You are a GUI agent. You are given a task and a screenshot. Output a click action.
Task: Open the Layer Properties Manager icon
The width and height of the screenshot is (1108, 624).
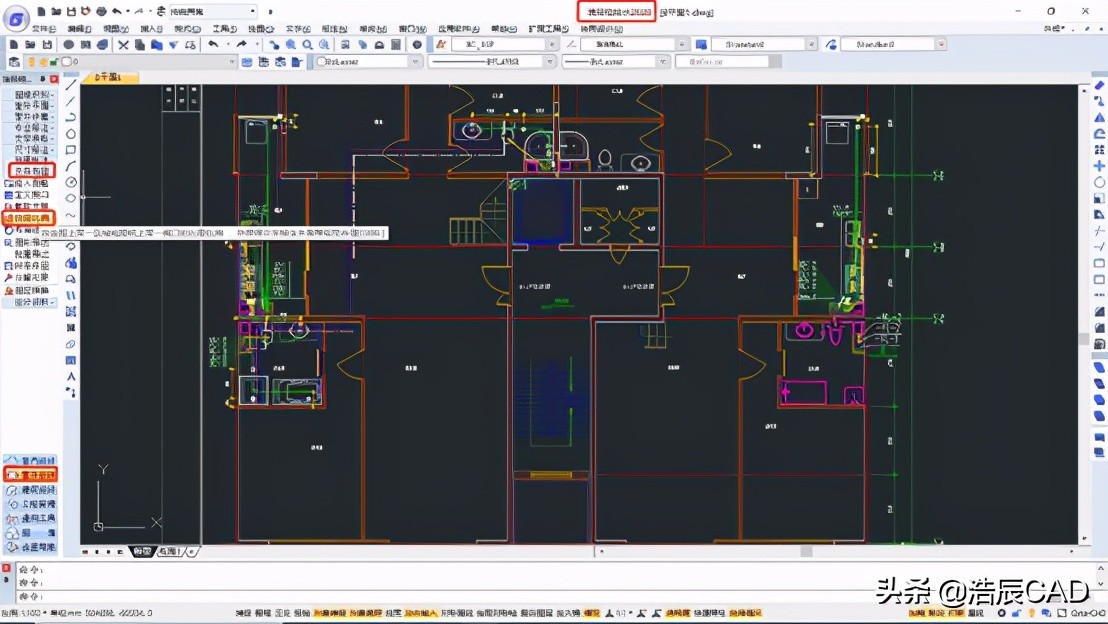pos(14,62)
